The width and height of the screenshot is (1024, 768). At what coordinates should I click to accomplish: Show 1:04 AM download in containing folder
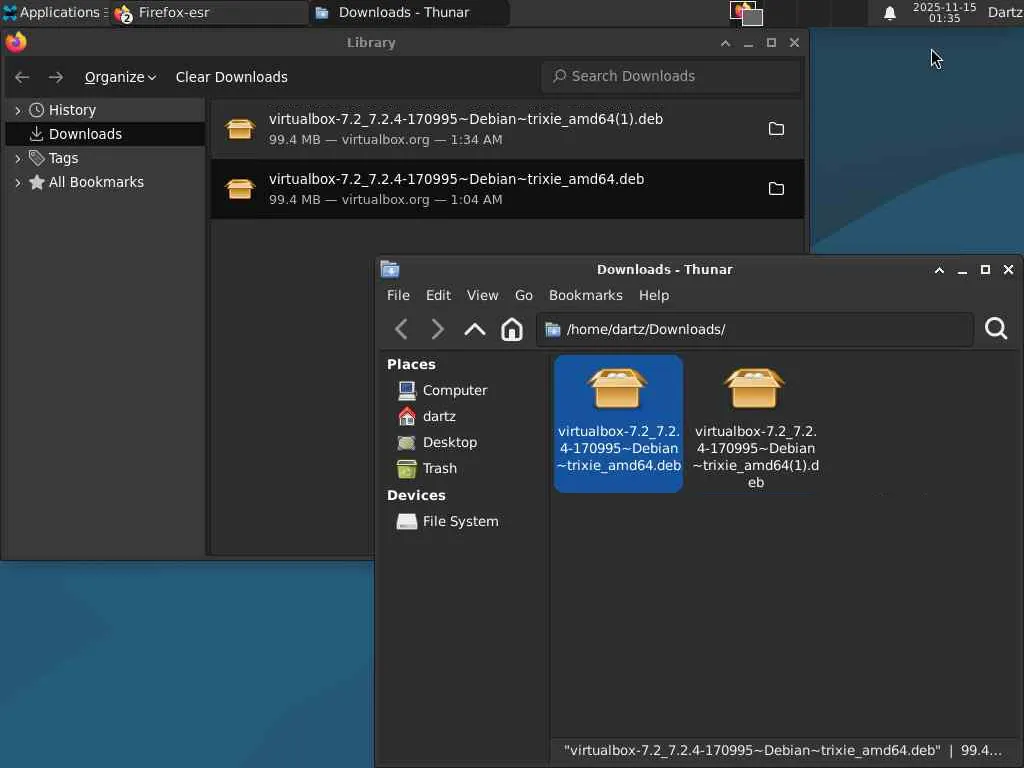(x=776, y=189)
